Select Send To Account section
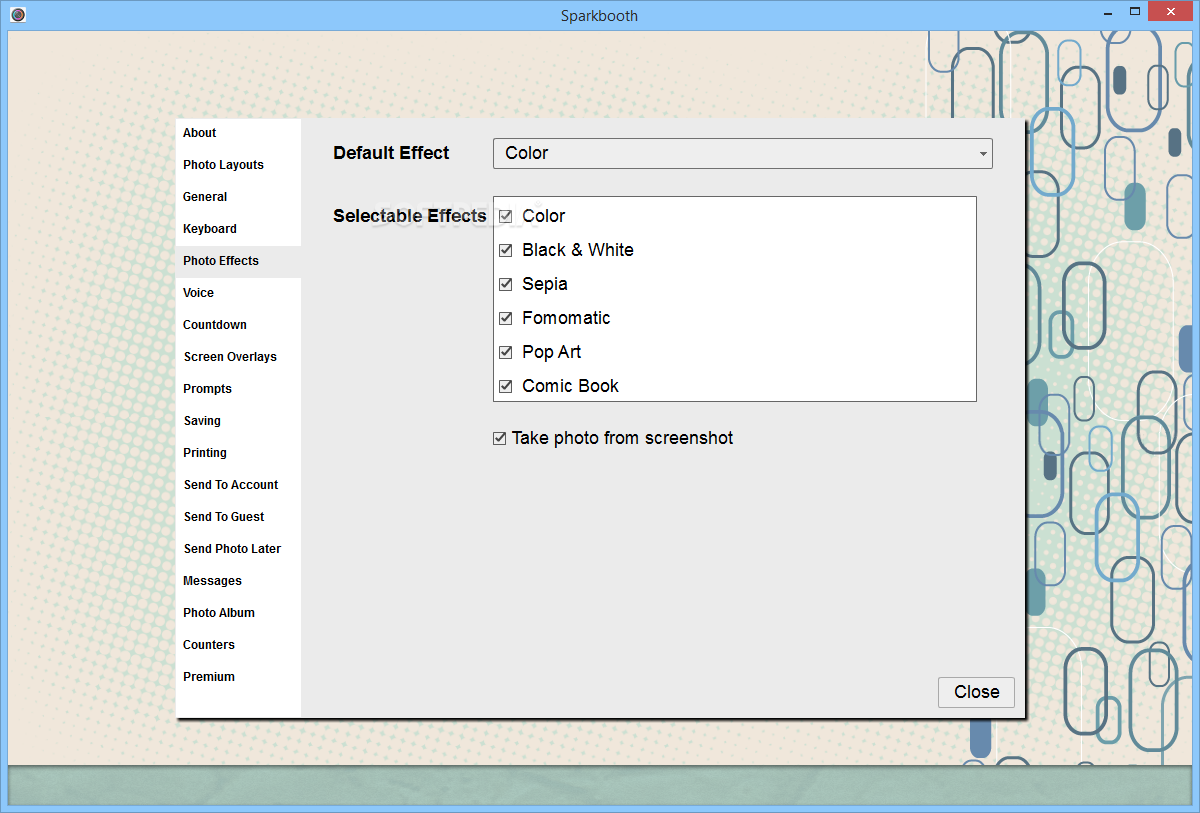The width and height of the screenshot is (1200, 813). pyautogui.click(x=238, y=485)
